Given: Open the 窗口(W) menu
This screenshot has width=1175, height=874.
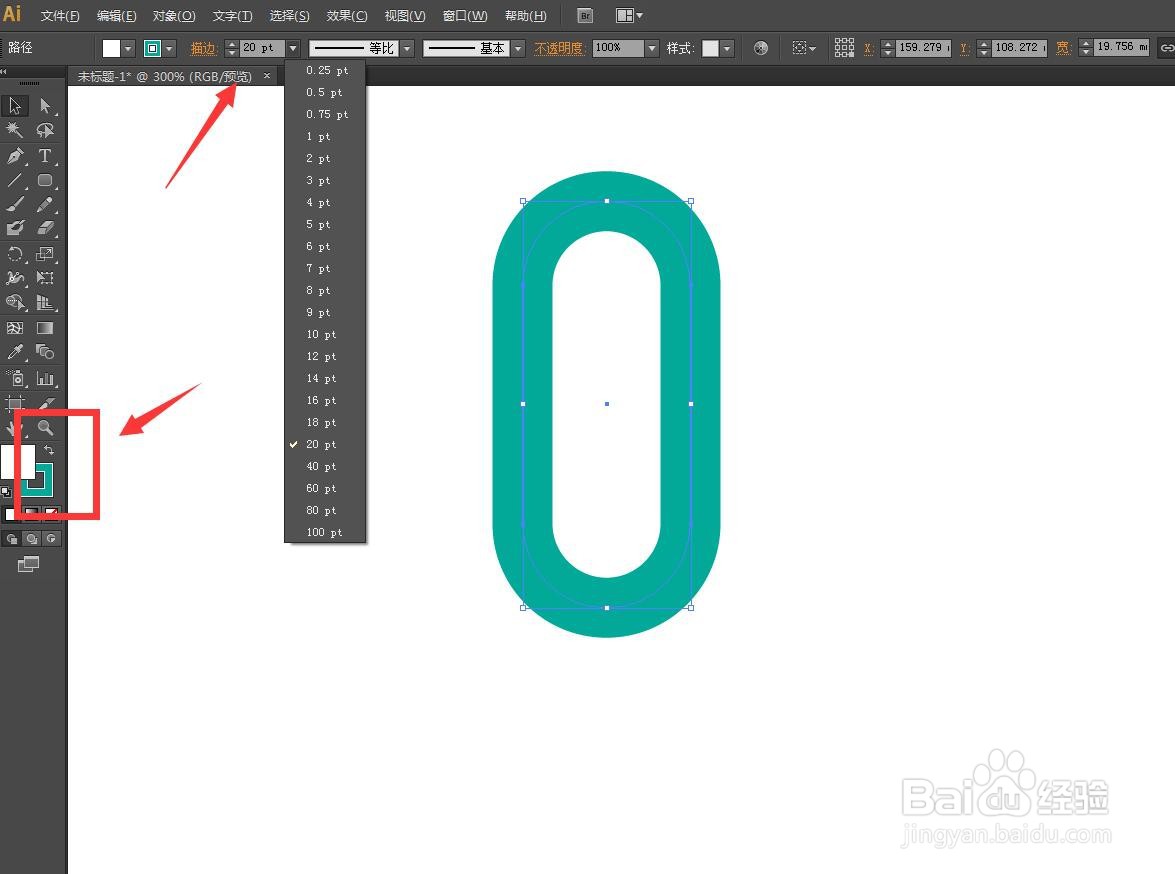Looking at the screenshot, I should pos(465,16).
